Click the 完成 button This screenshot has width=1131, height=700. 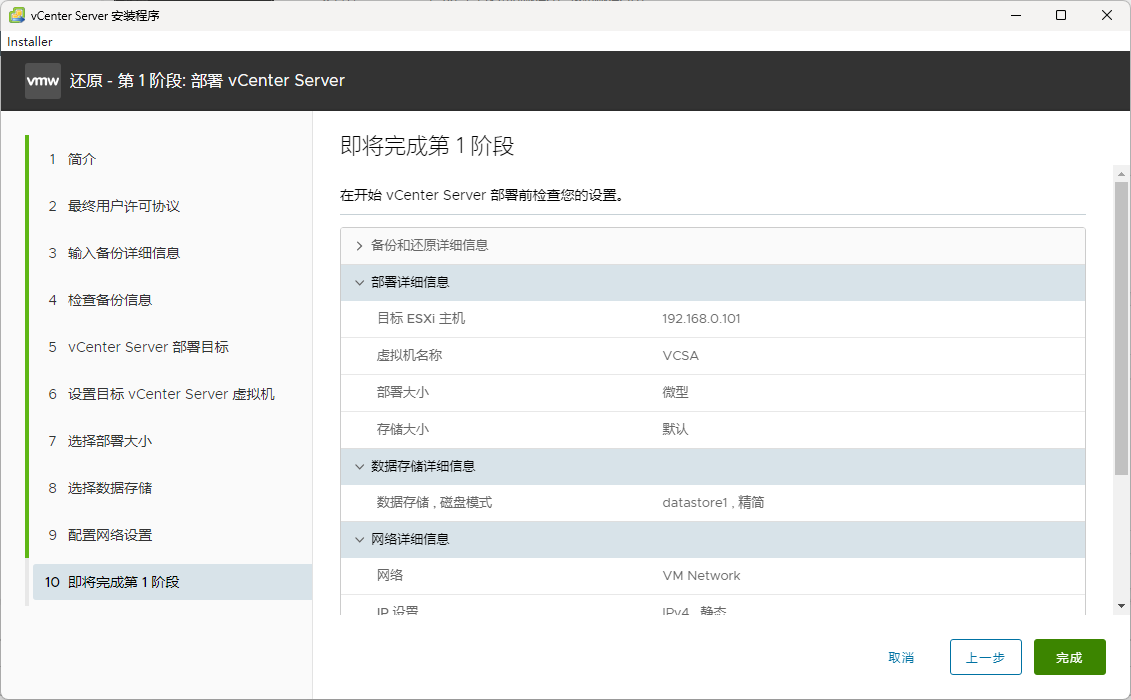click(1069, 657)
